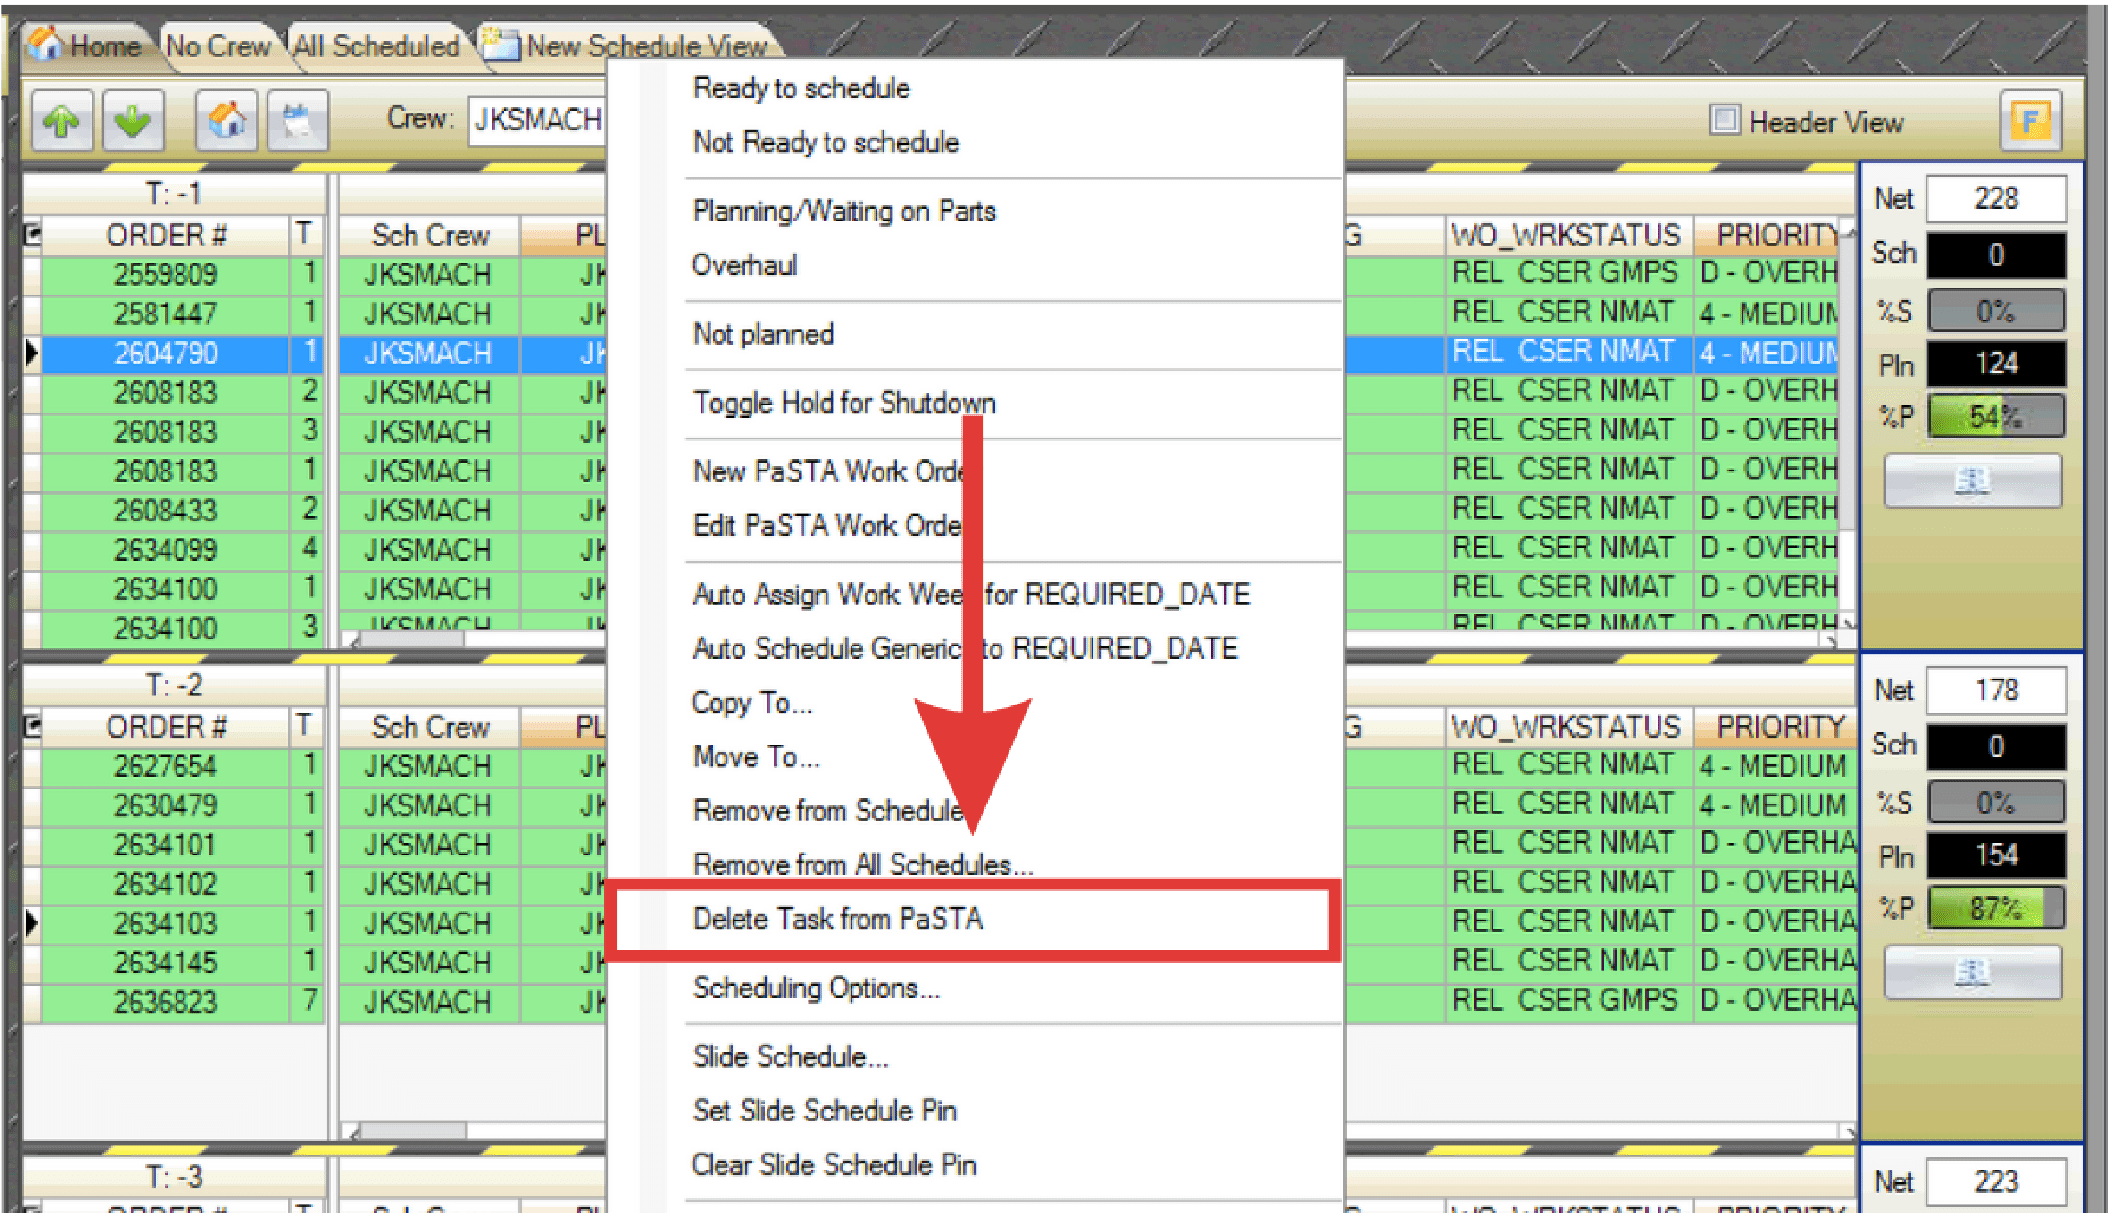The image size is (2114, 1213).
Task: Click the green up arrow button
Action: click(62, 121)
